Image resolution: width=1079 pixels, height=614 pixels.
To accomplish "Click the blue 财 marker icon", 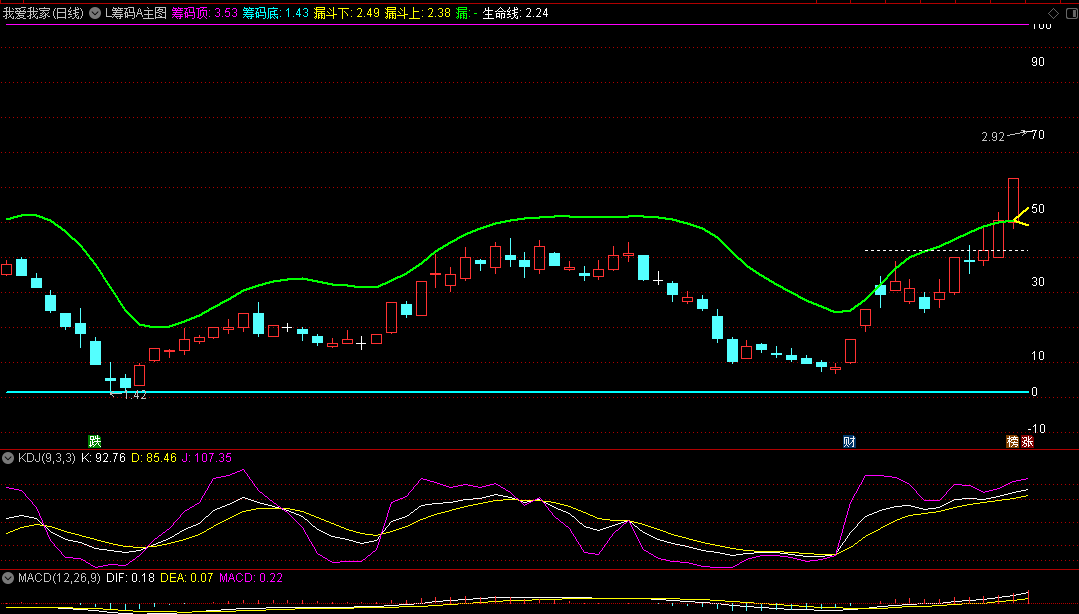I will click(849, 441).
